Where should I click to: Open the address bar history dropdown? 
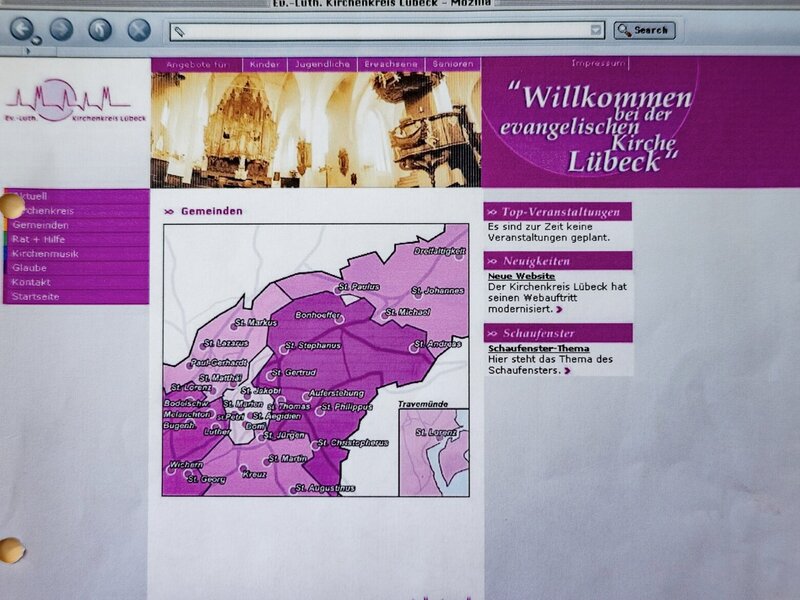(596, 31)
